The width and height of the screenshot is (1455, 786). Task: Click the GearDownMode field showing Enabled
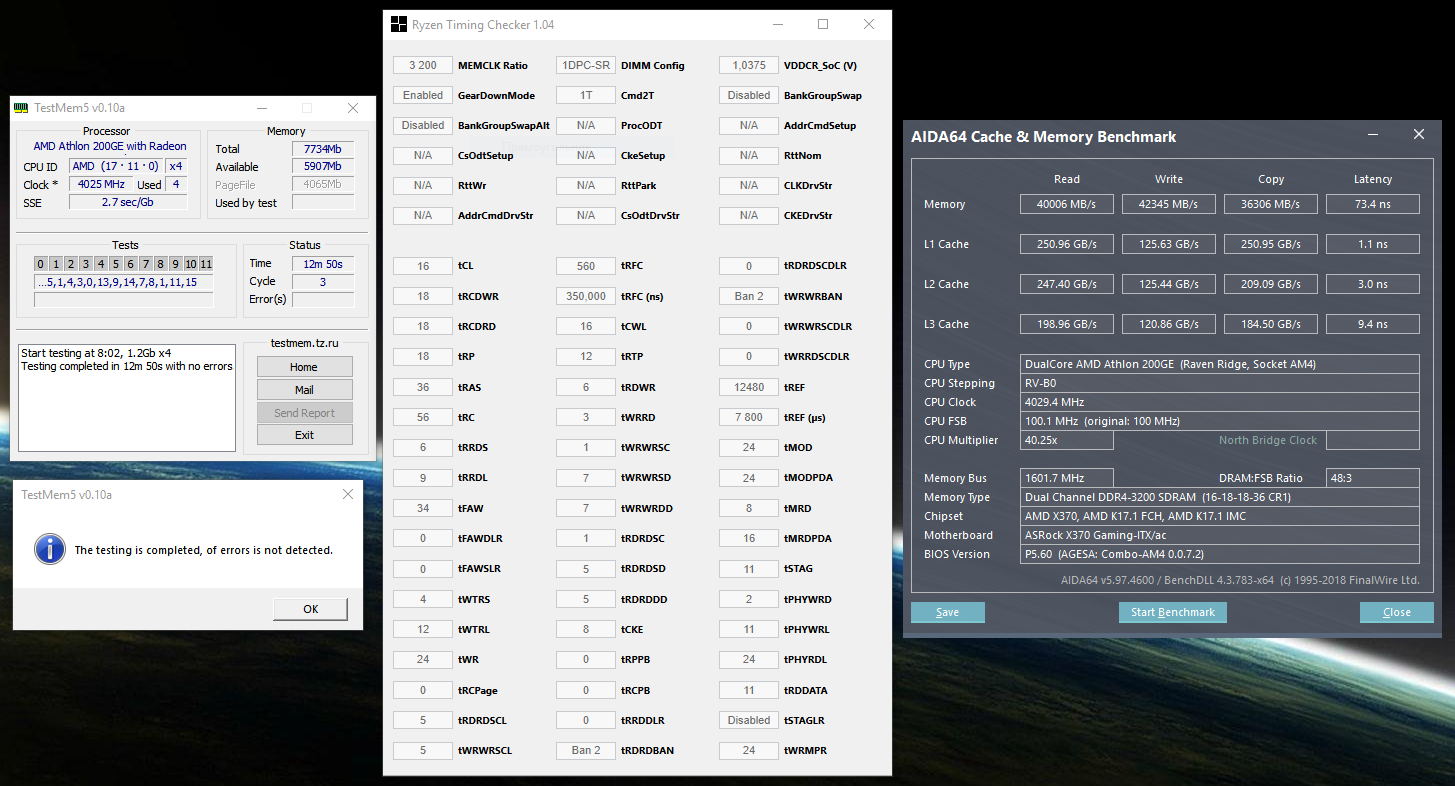[x=423, y=95]
